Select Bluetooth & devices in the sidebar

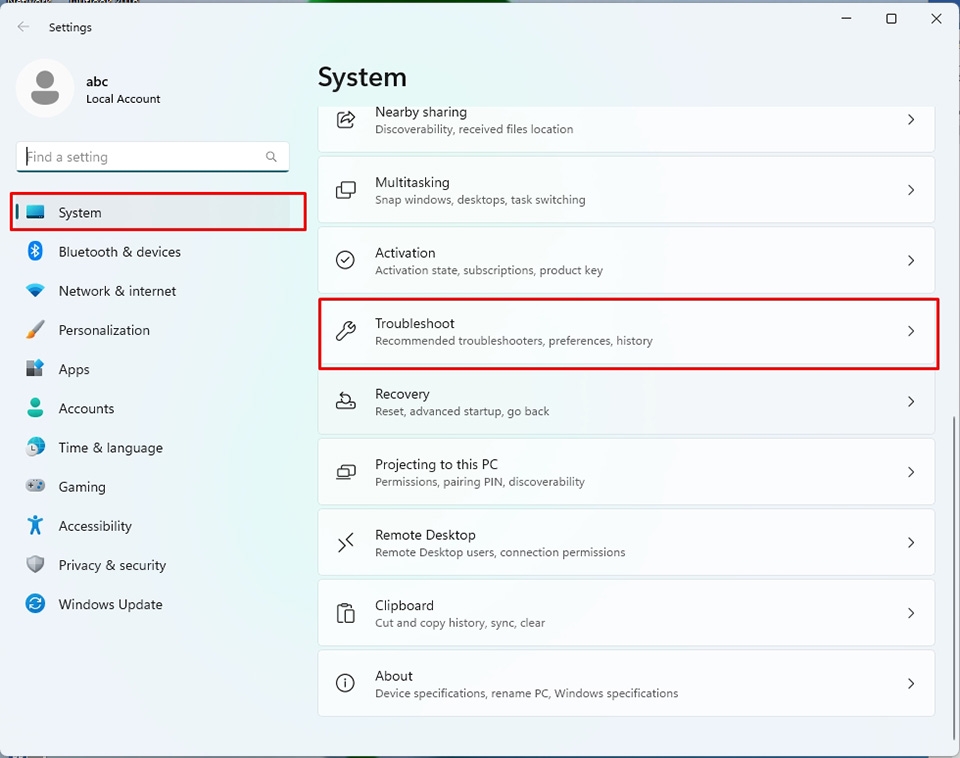point(34,252)
